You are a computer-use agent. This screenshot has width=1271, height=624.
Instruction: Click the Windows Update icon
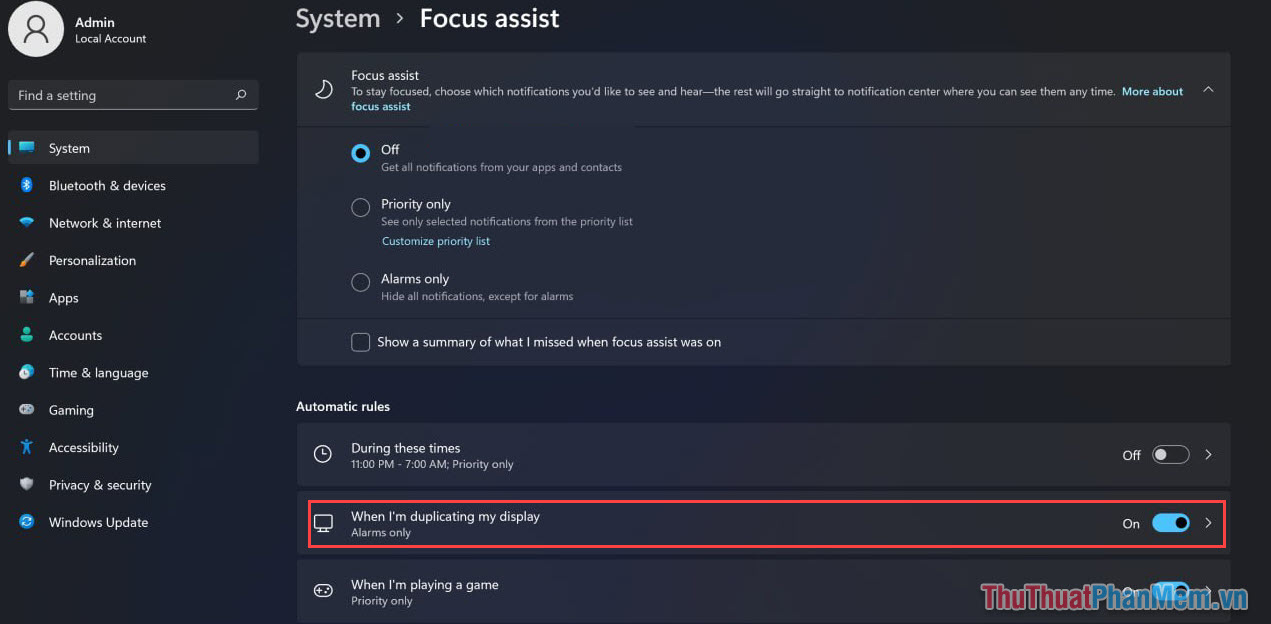click(x=27, y=522)
